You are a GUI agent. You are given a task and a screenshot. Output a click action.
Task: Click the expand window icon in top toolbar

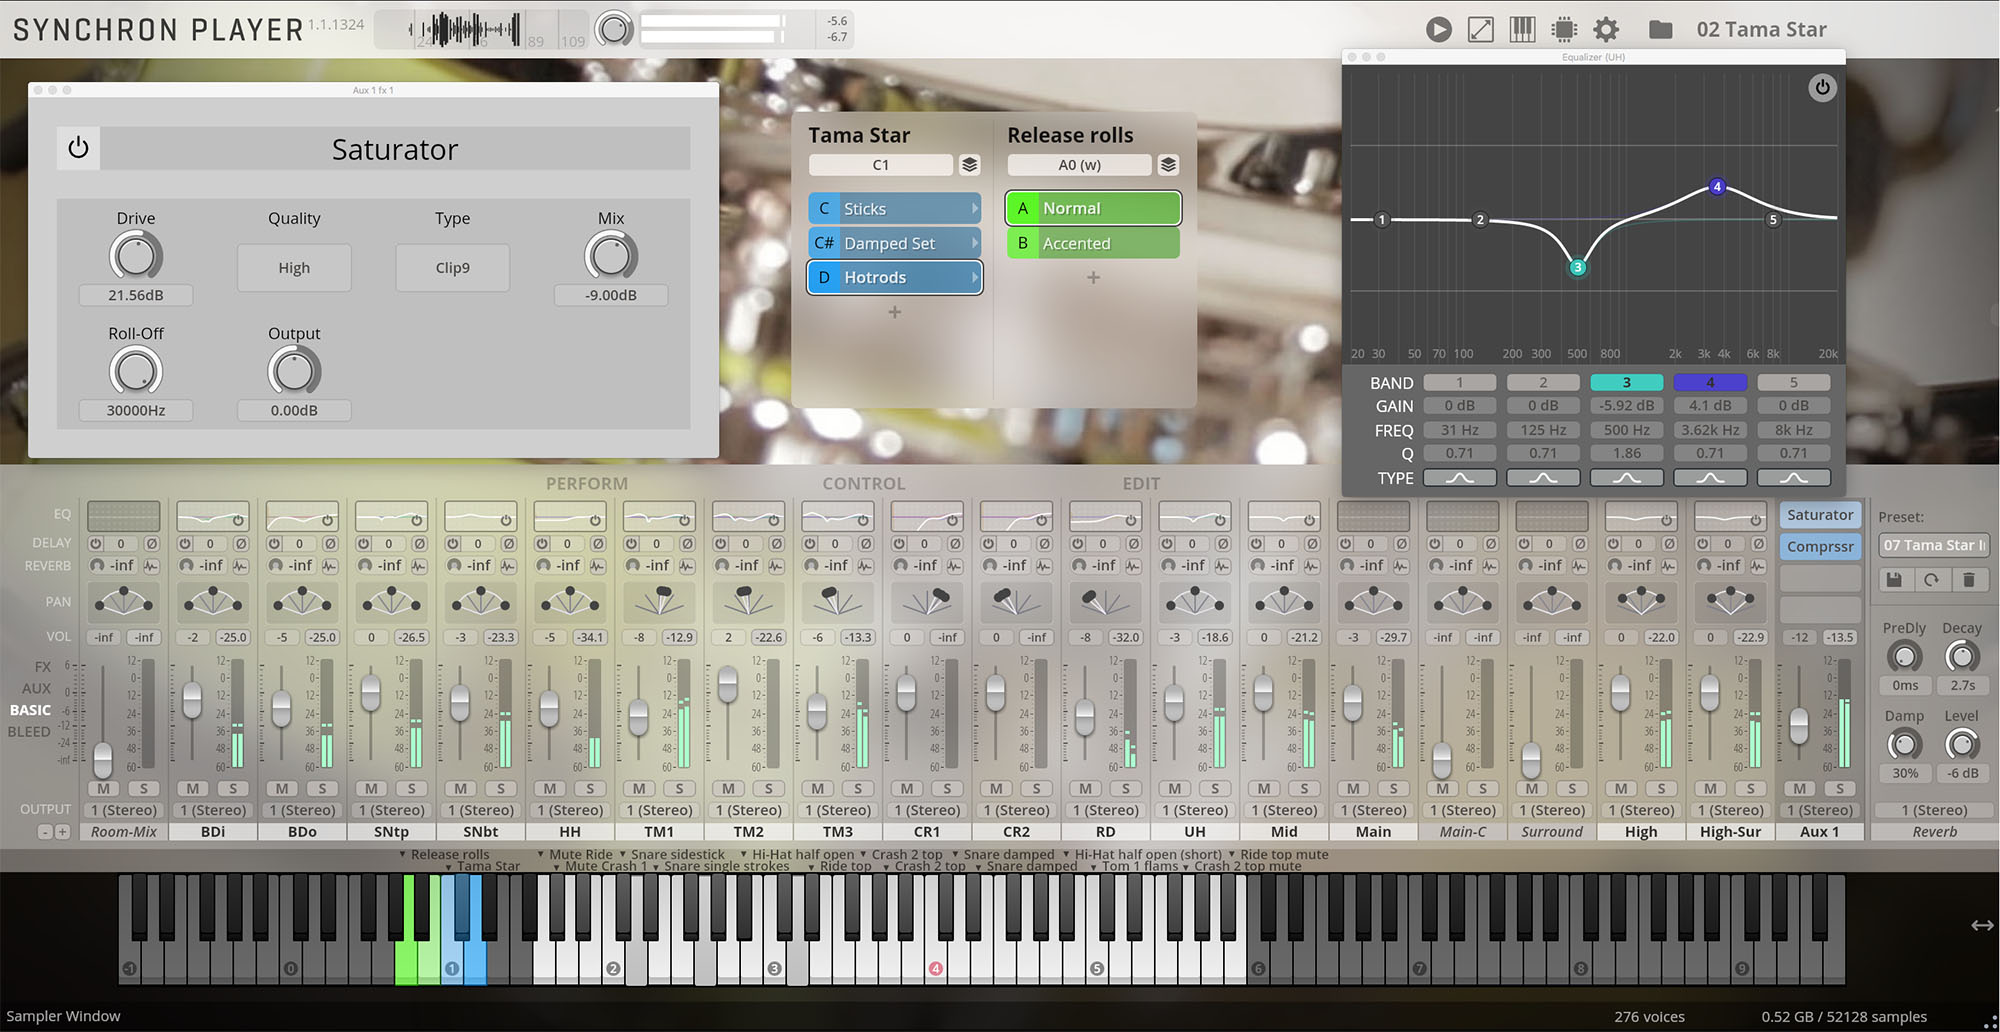click(x=1480, y=30)
